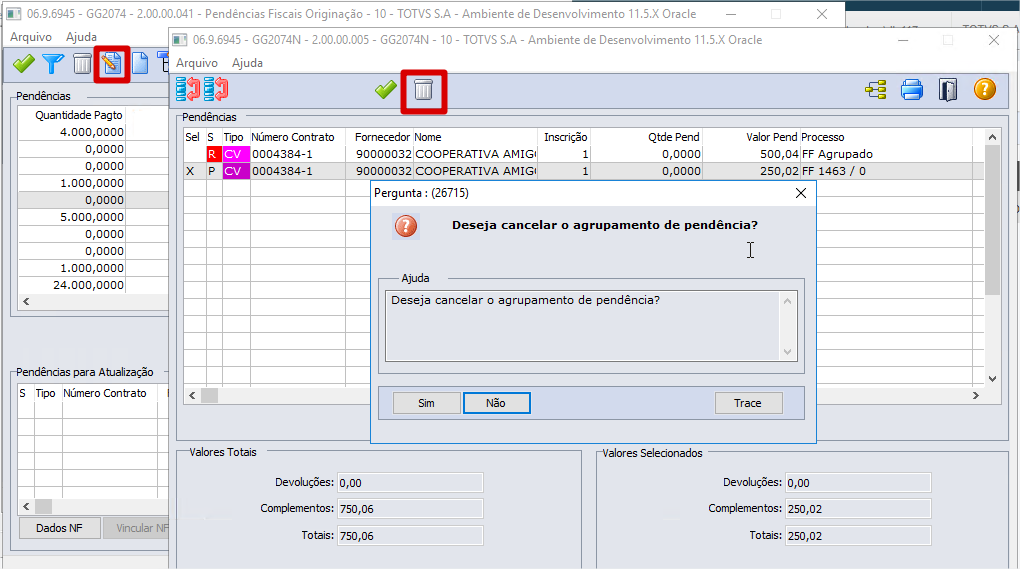Click the Fornecedor column header
The width and height of the screenshot is (1020, 569).
pyautogui.click(x=382, y=137)
